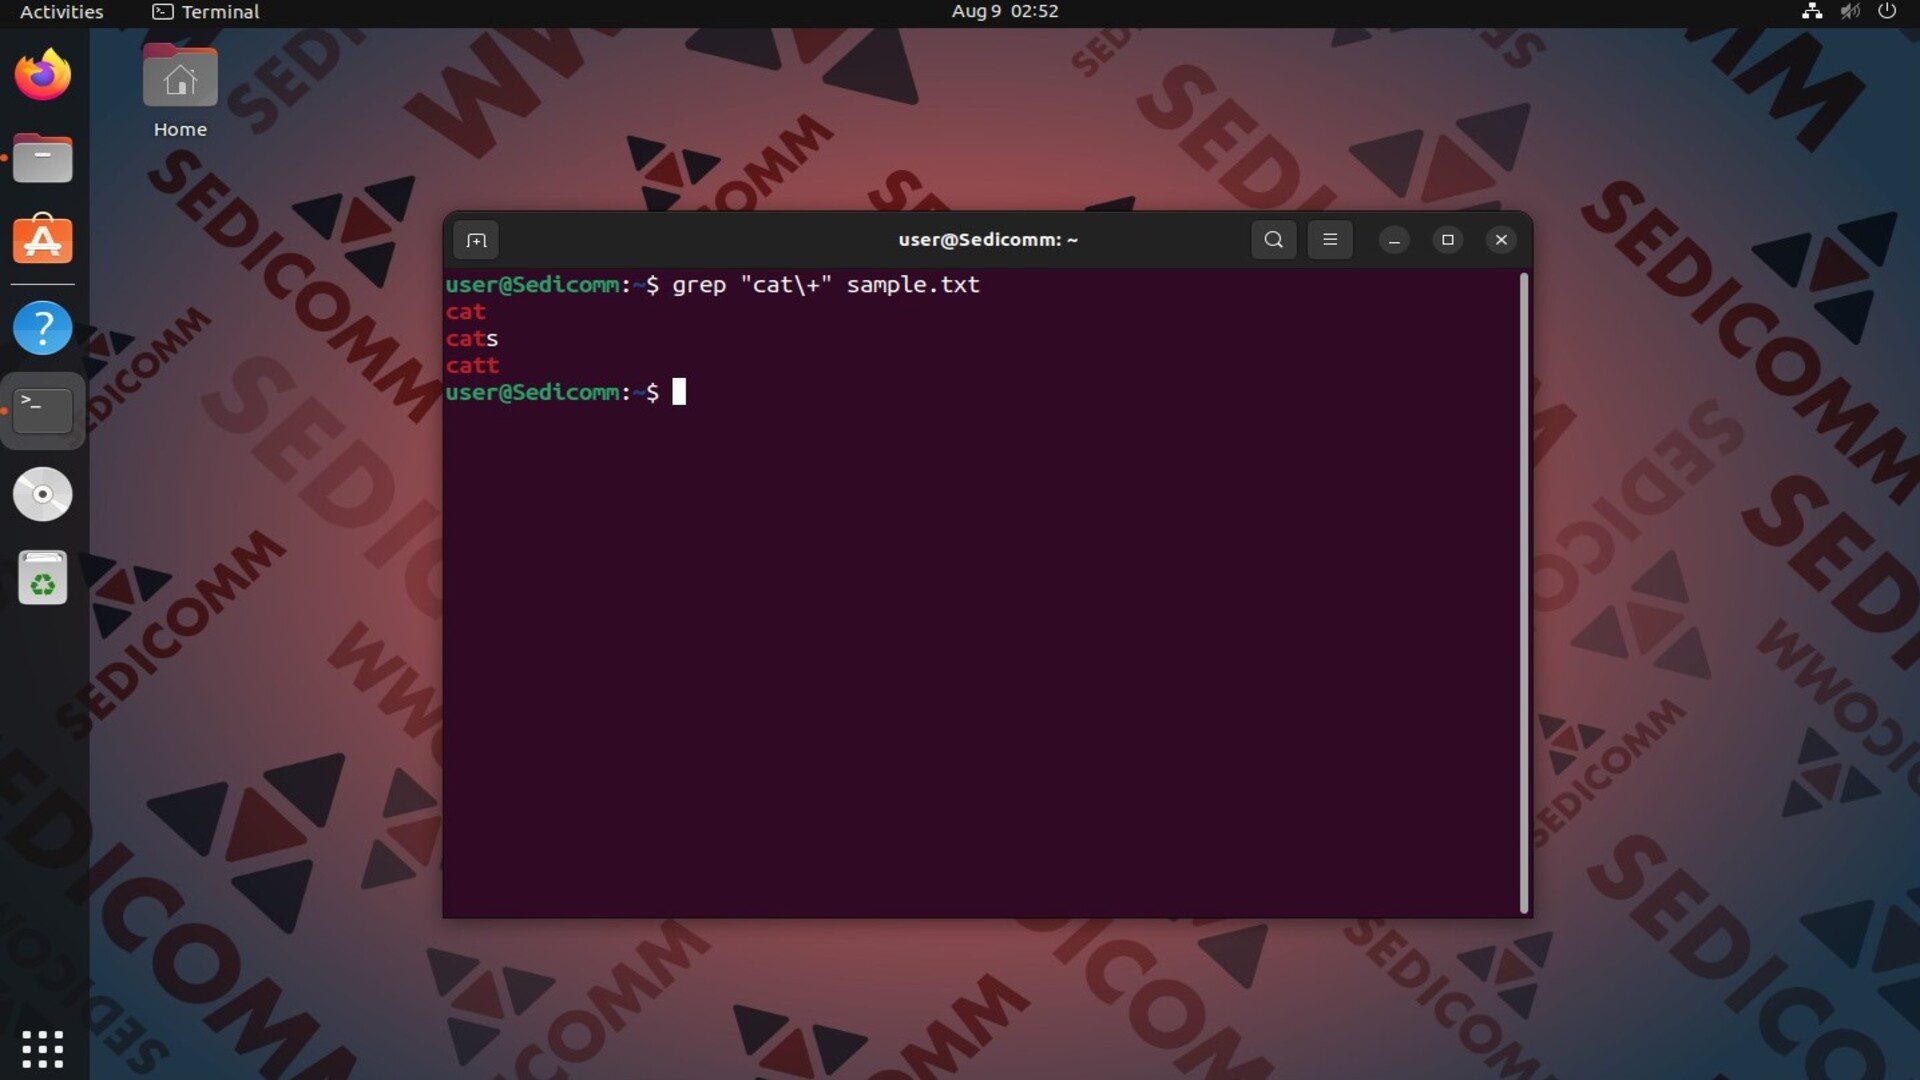
Task: Select Terminal icon in the dock
Action: 42,410
